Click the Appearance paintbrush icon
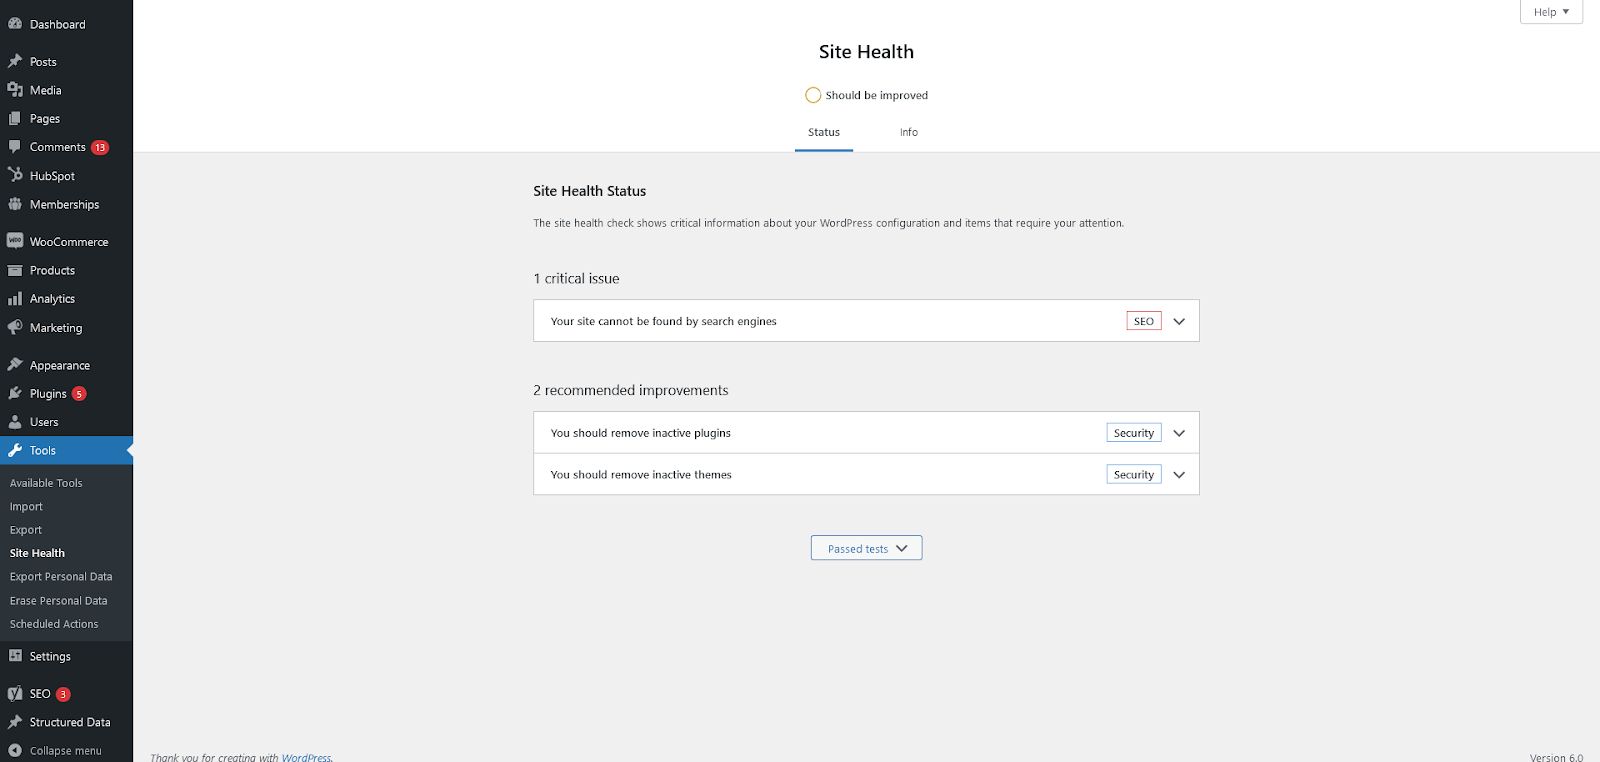This screenshot has width=1600, height=762. [15, 365]
